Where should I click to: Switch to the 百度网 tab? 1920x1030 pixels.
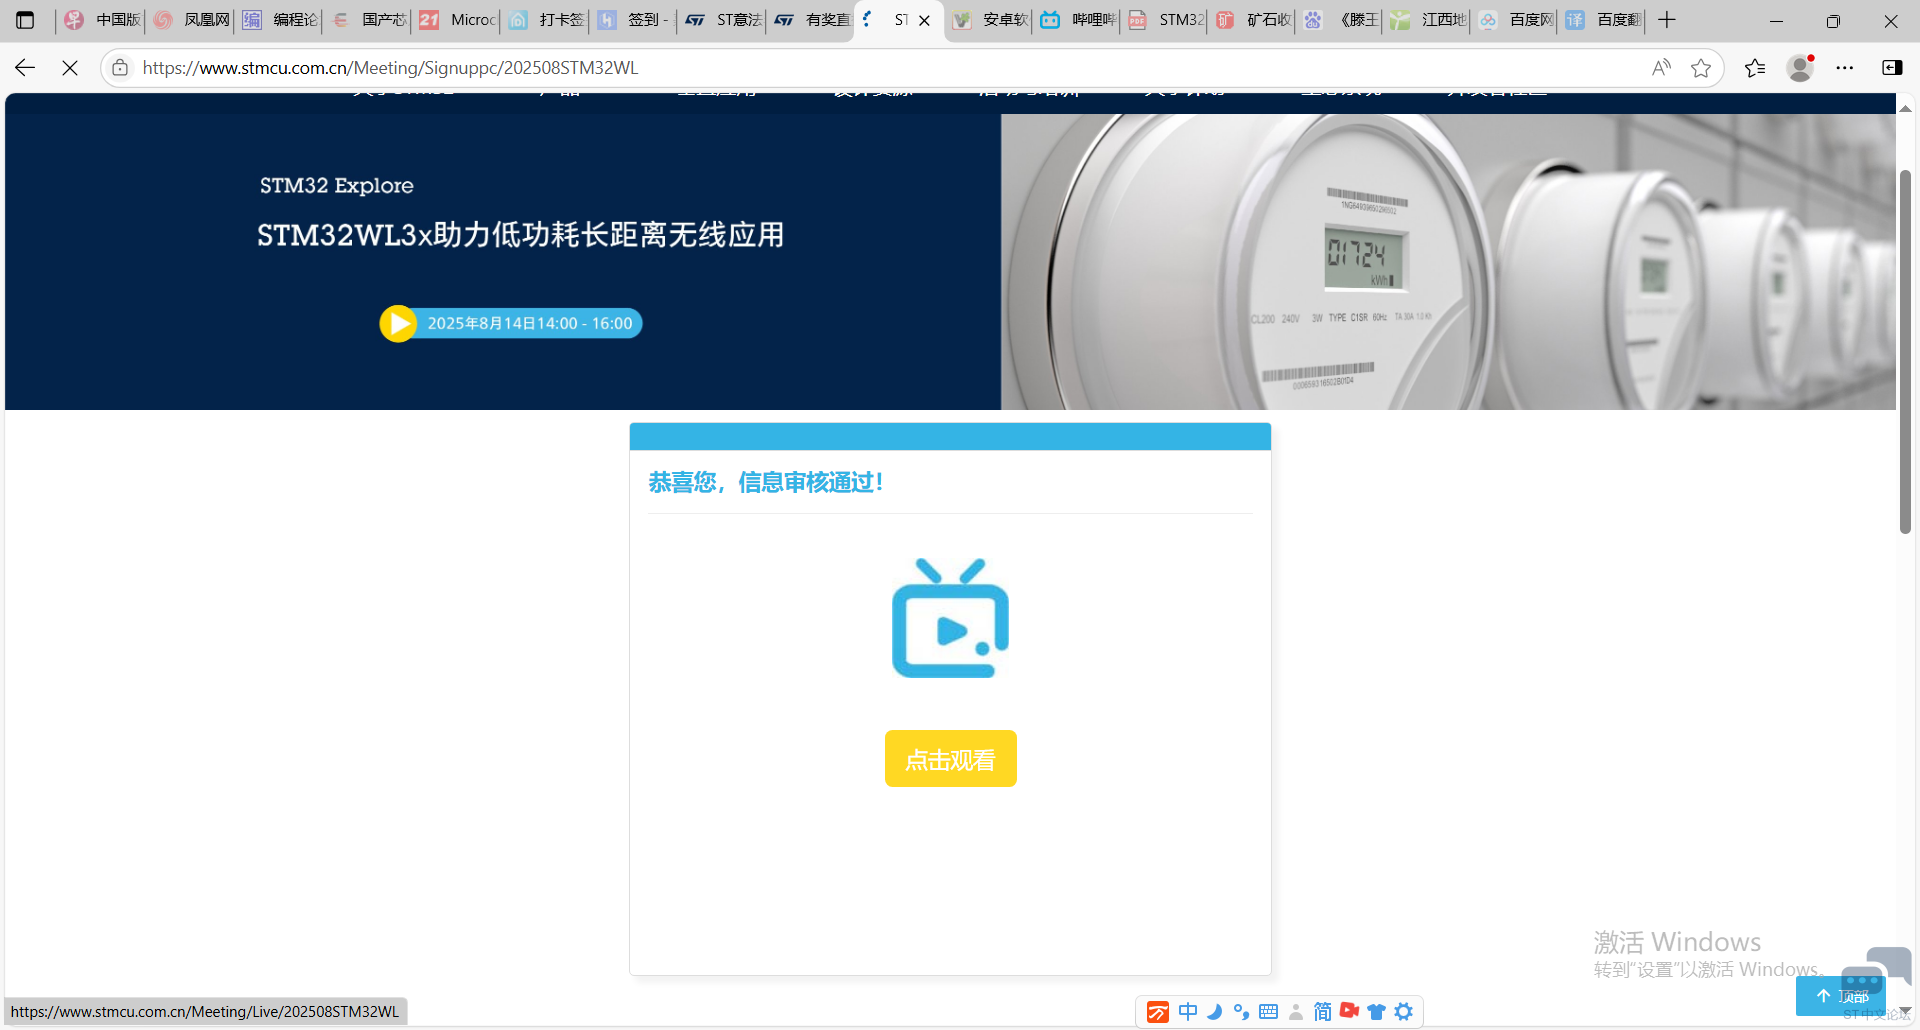coord(1515,20)
